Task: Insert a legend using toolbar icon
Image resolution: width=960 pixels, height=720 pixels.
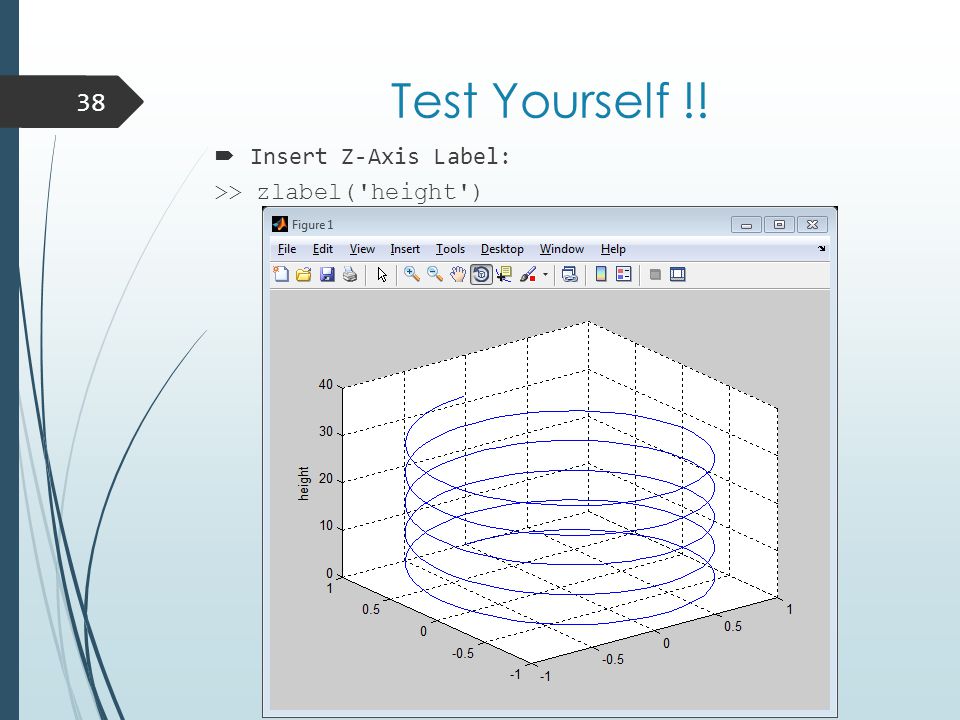Action: pyautogui.click(x=624, y=274)
